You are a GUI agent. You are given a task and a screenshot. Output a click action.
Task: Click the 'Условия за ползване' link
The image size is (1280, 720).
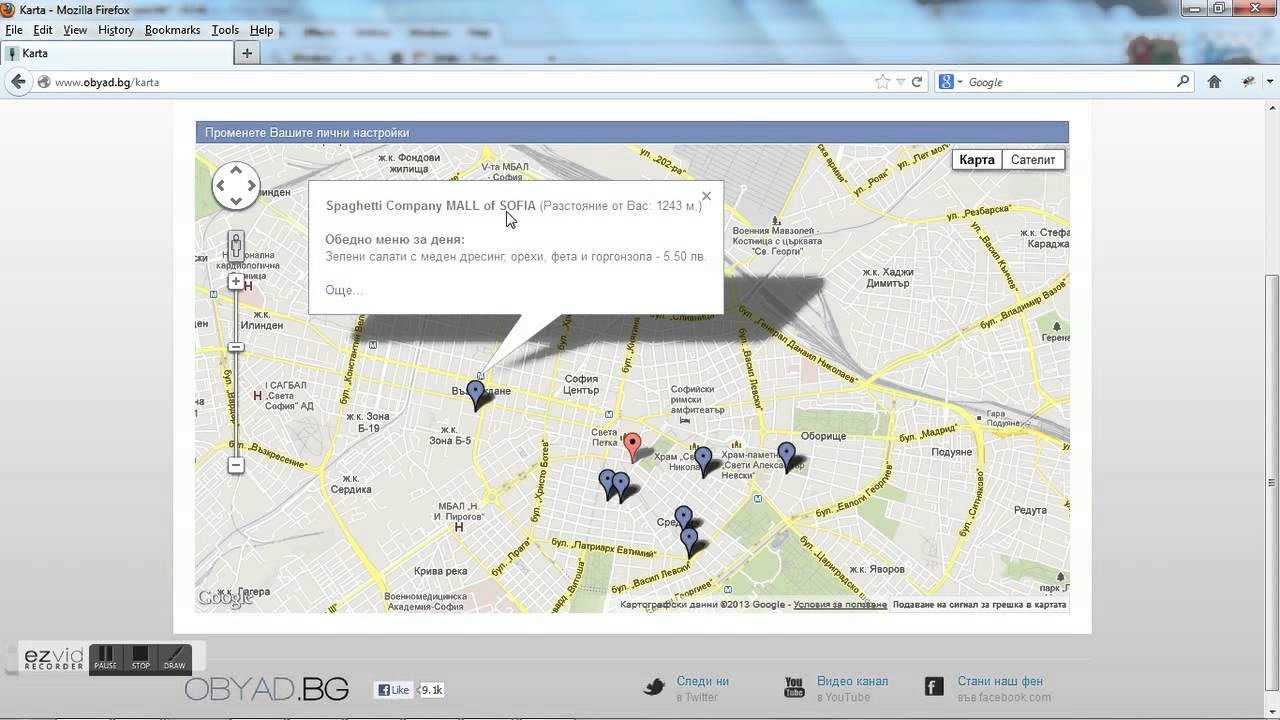click(840, 604)
